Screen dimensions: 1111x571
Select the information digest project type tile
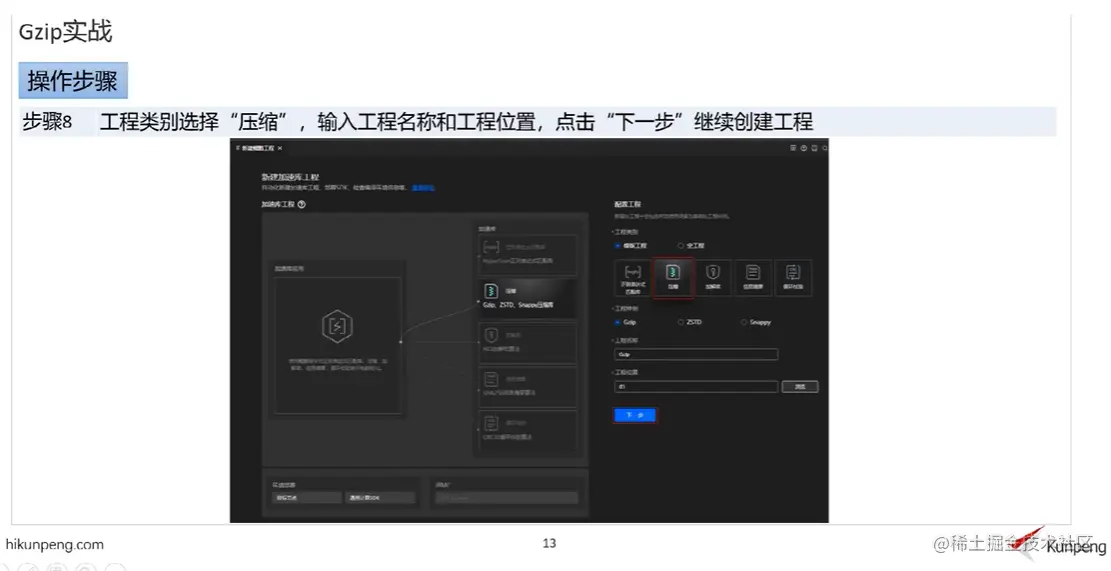pos(752,278)
